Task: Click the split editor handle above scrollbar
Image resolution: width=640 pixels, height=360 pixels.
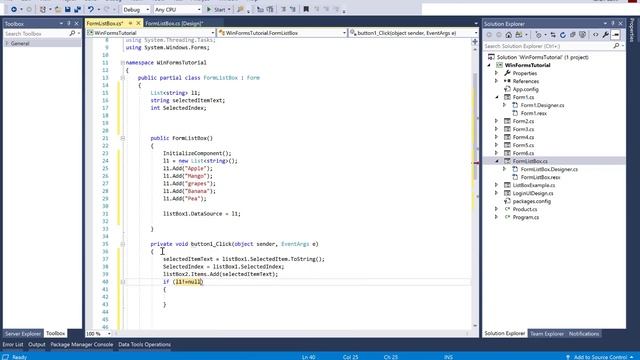Action: pos(475,42)
